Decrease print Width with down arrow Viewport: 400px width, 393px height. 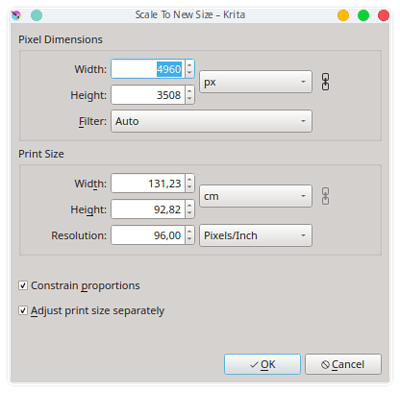coord(190,188)
